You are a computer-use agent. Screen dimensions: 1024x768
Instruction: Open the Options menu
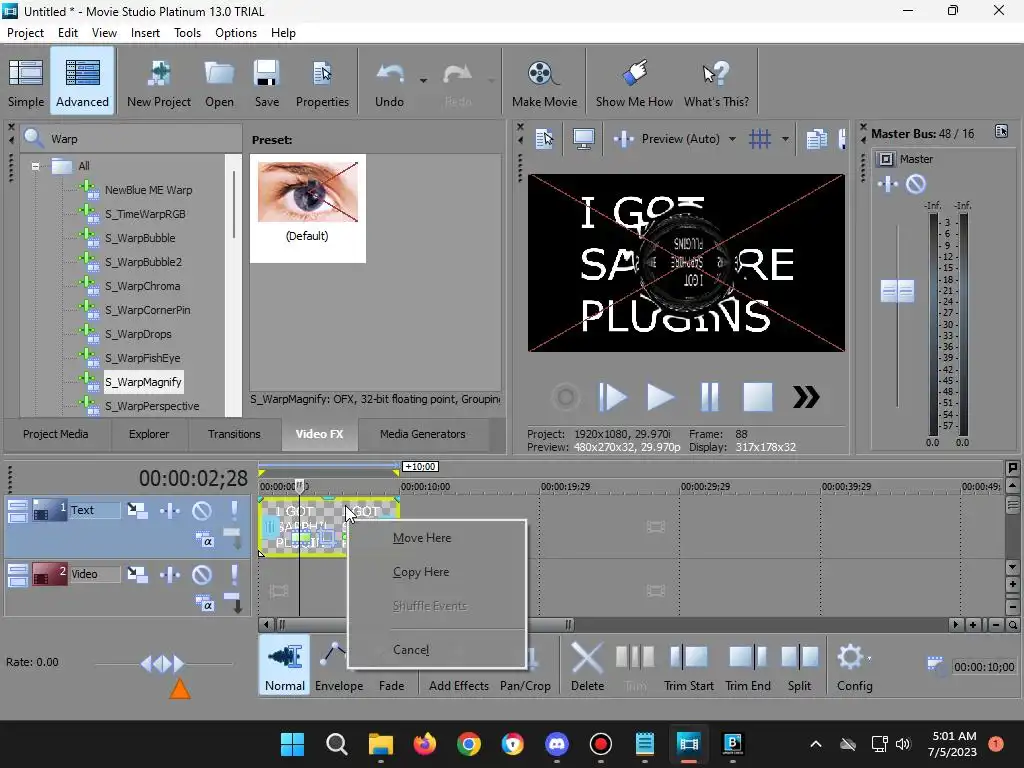236,33
